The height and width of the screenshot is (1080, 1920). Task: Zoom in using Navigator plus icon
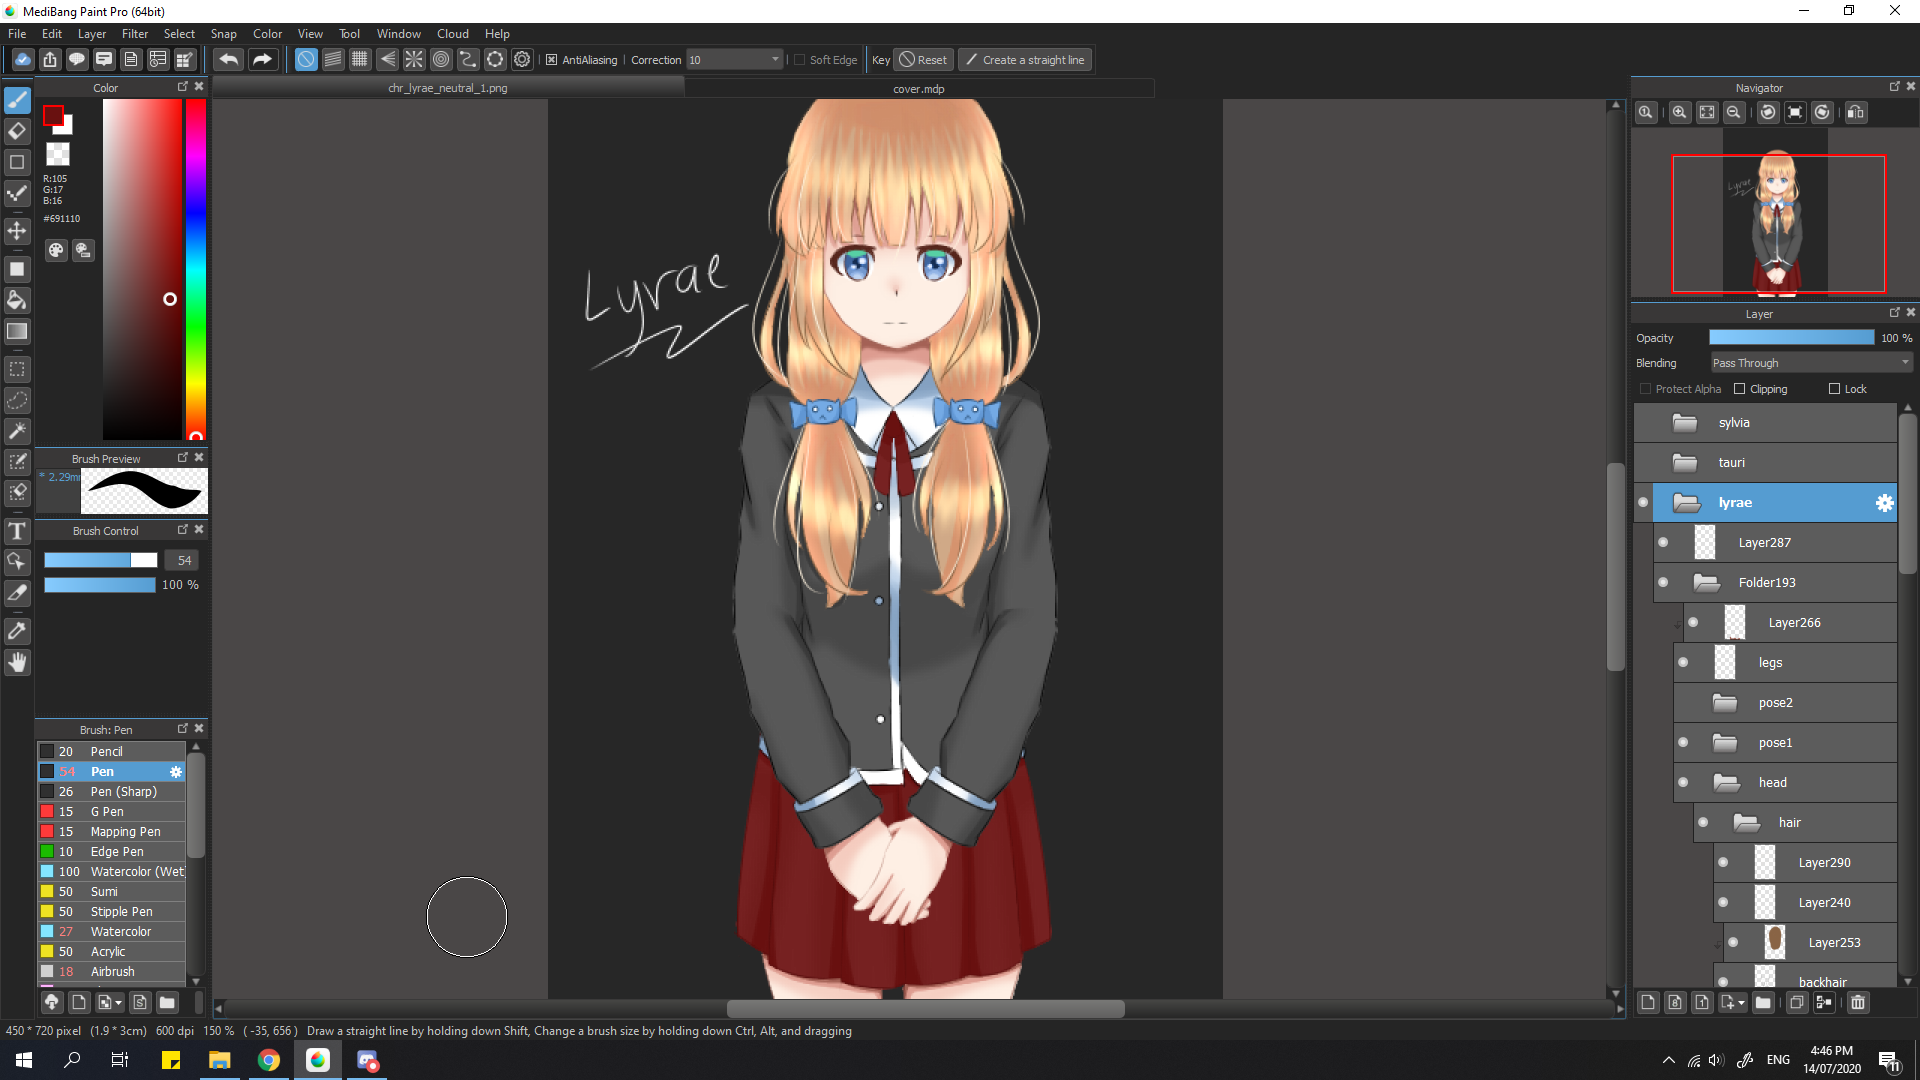(x=1680, y=112)
